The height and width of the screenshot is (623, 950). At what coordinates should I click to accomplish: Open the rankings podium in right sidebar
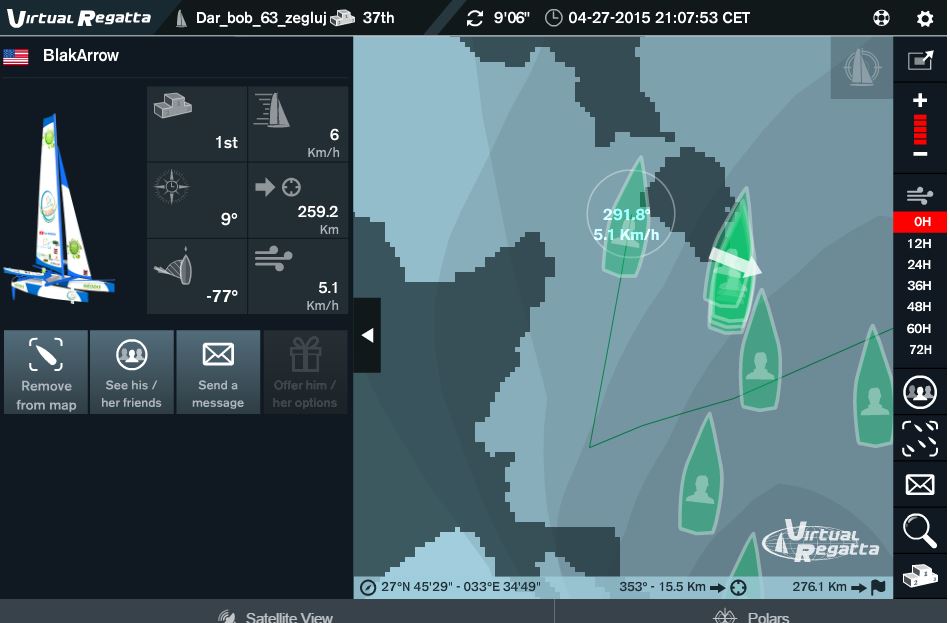pyautogui.click(x=920, y=576)
